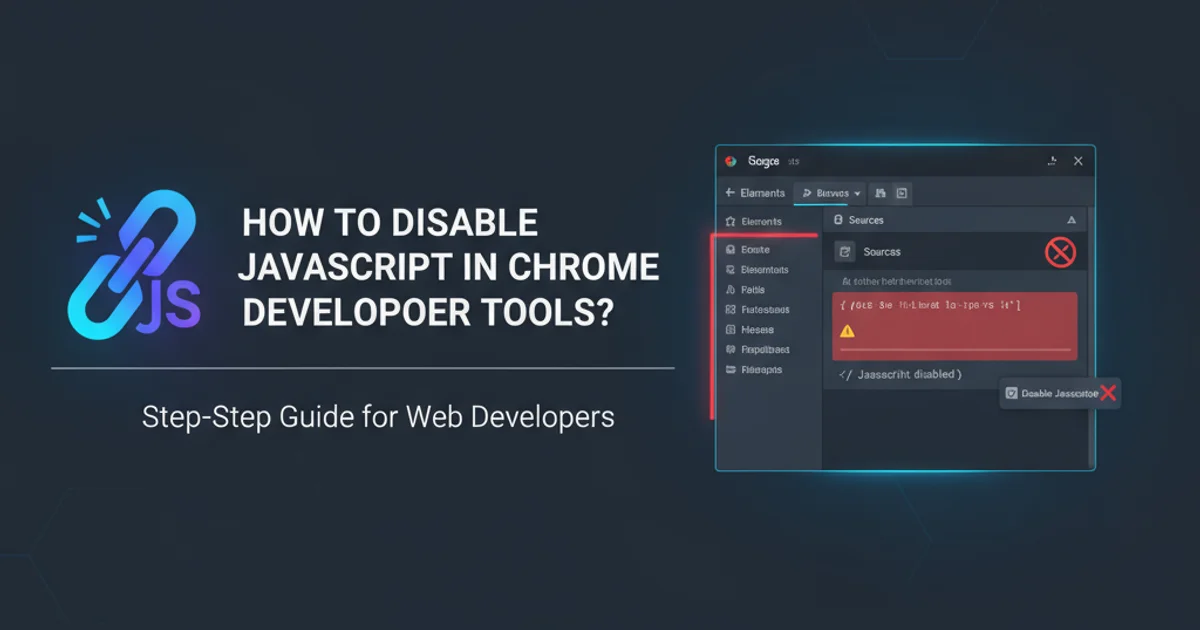The height and width of the screenshot is (630, 1200).
Task: Expand the dropdown arrow on the active tab
Action: pyautogui.click(x=858, y=193)
